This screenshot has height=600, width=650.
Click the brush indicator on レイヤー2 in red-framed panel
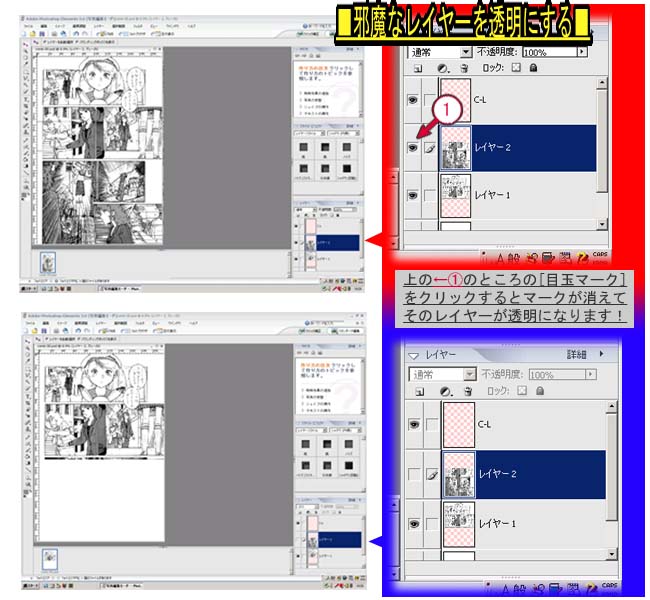(430, 148)
